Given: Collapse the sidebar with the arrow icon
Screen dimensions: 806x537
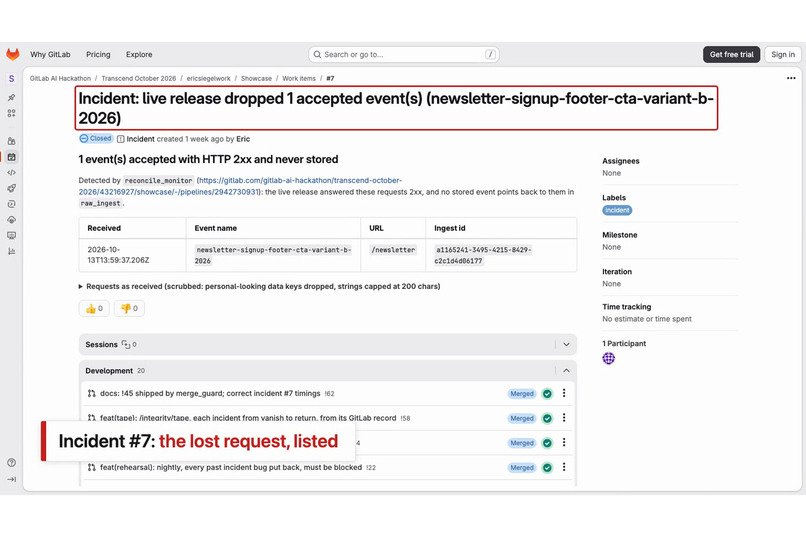Looking at the screenshot, I should click(x=11, y=479).
